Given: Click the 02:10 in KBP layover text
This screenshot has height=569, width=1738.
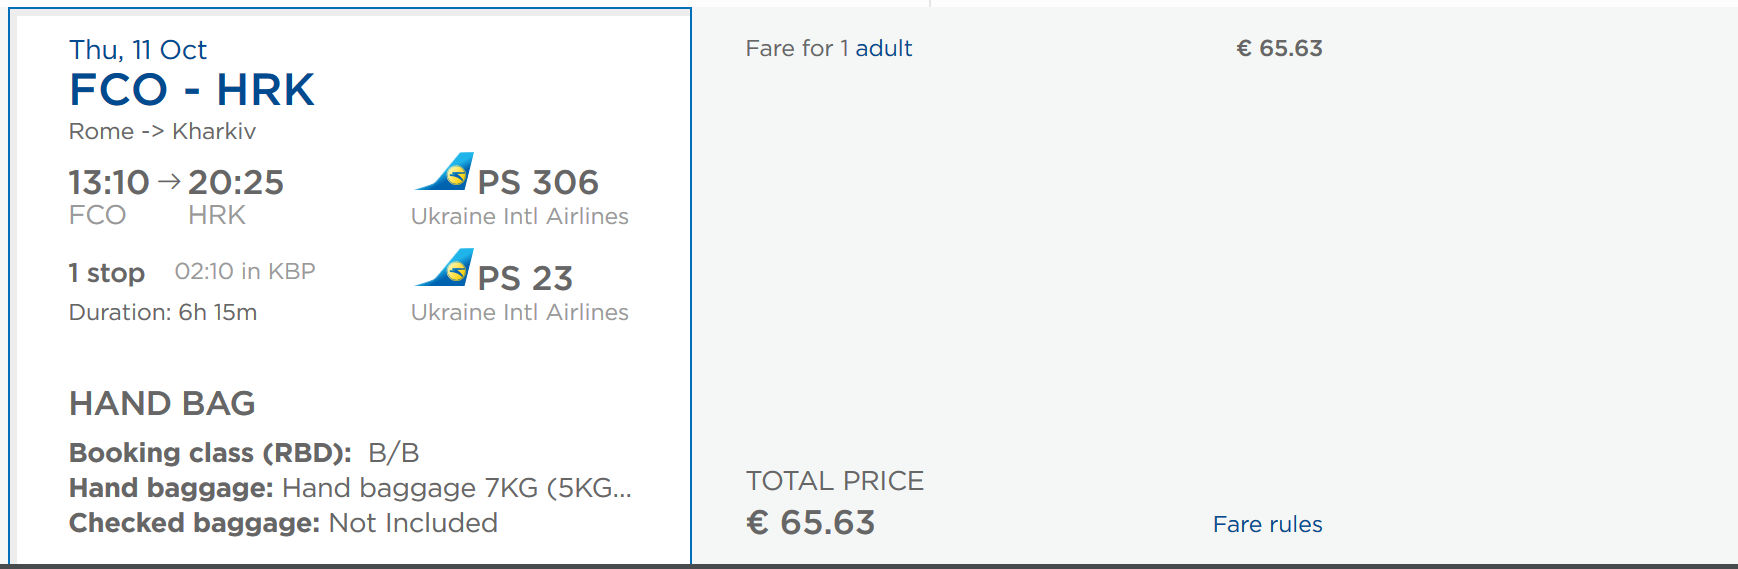Looking at the screenshot, I should click(245, 271).
